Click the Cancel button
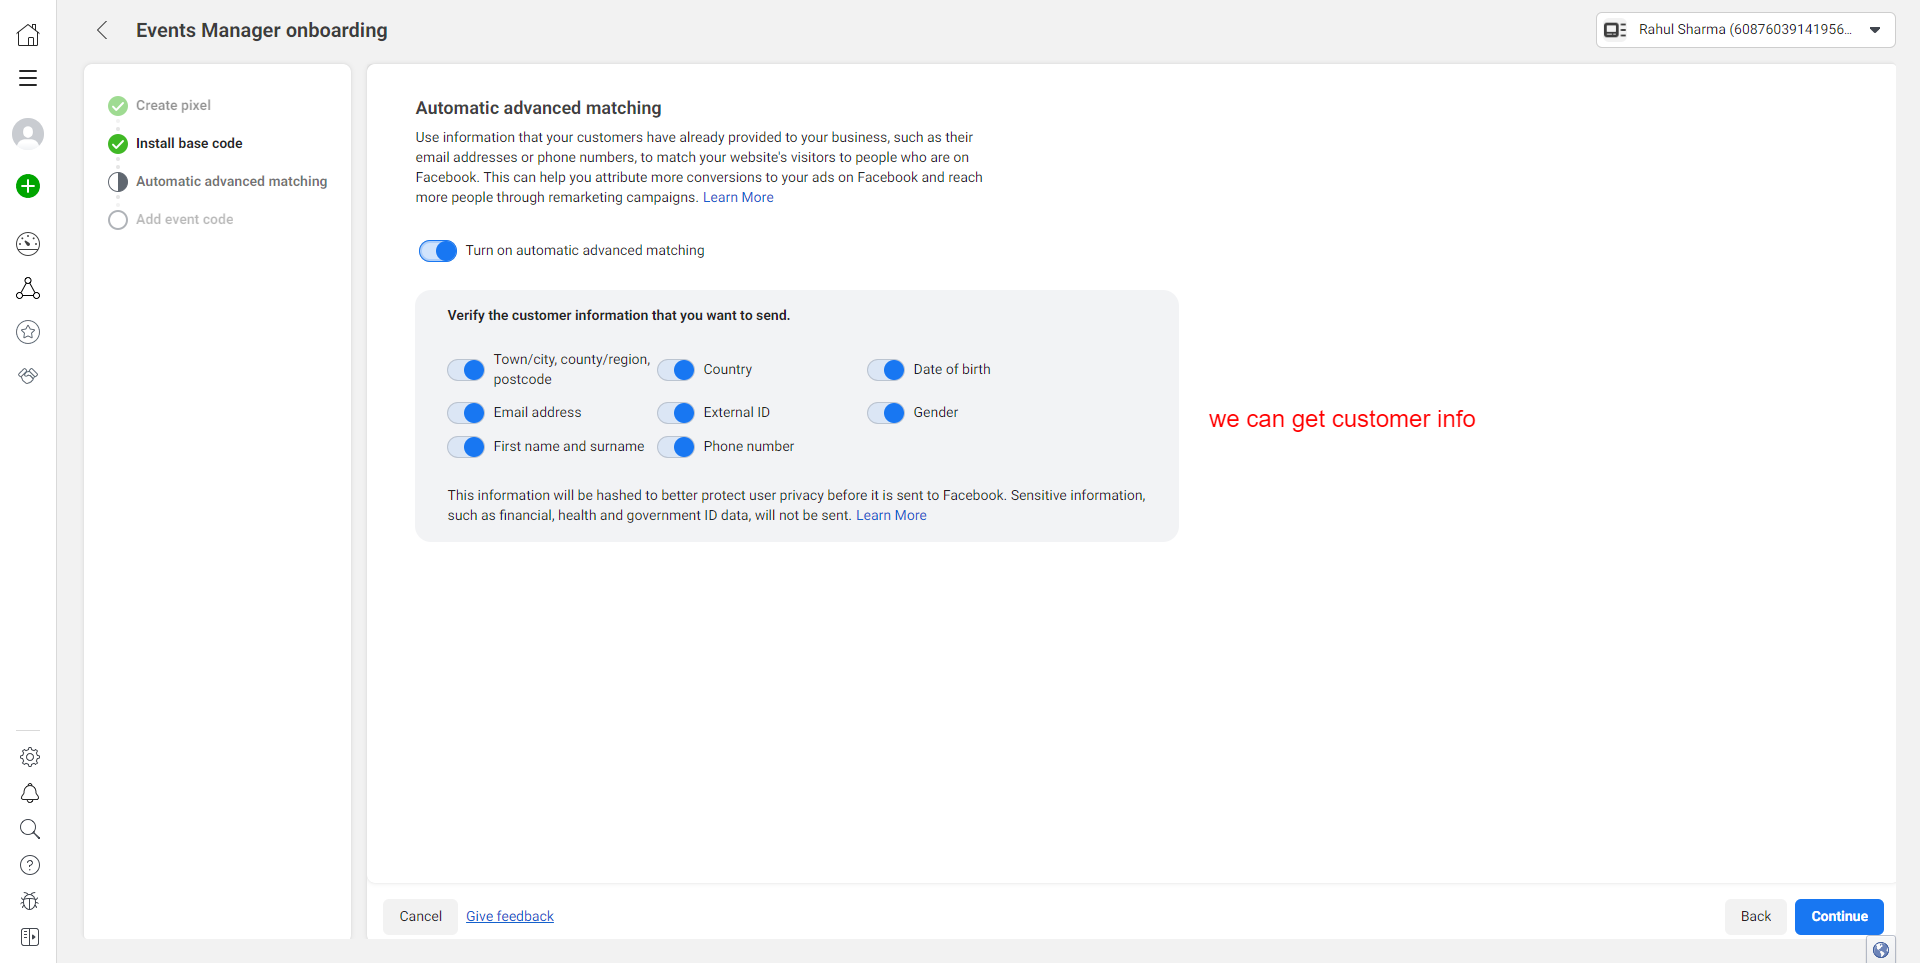 (x=420, y=917)
